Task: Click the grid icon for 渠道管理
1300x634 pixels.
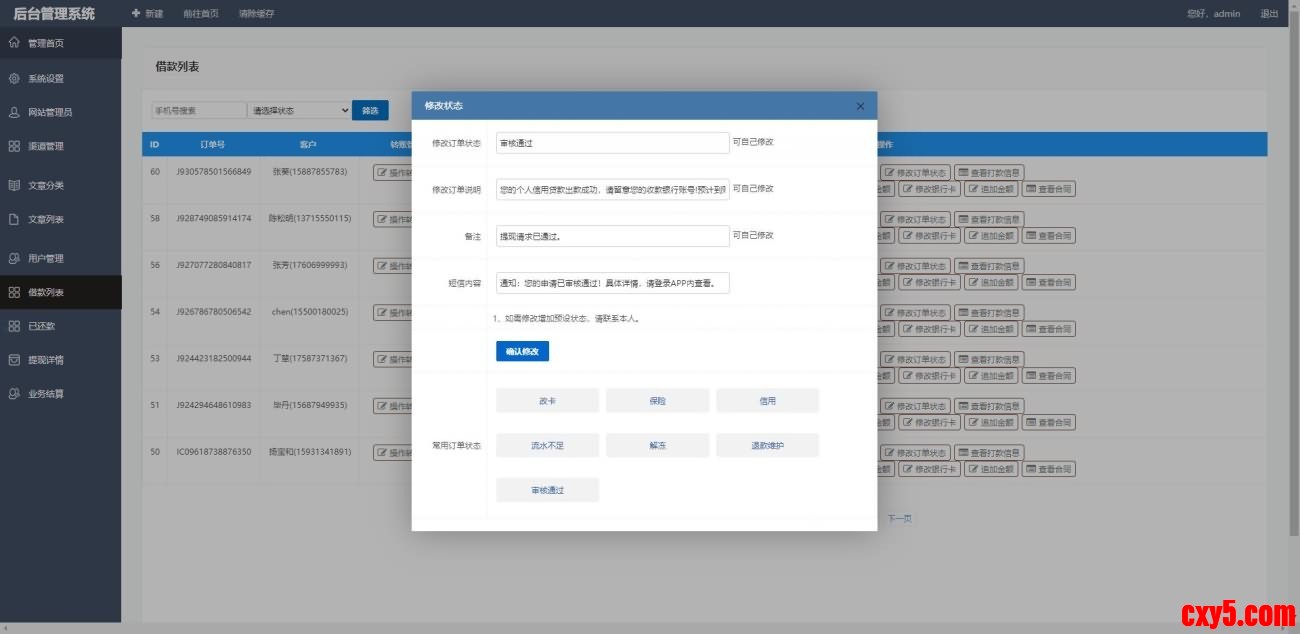Action: [14, 146]
